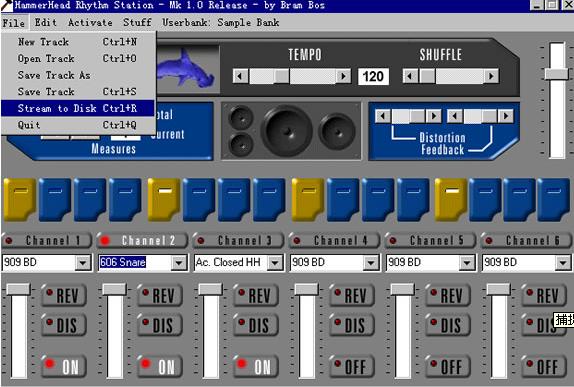The height and width of the screenshot is (387, 574).
Task: Select Channel 6
Action: point(526,241)
